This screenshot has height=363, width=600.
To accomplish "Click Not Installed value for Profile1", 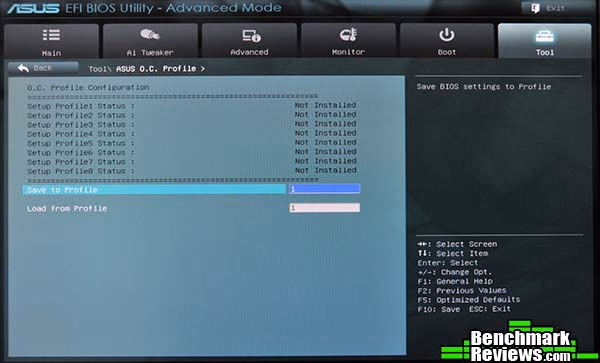I will [x=326, y=105].
